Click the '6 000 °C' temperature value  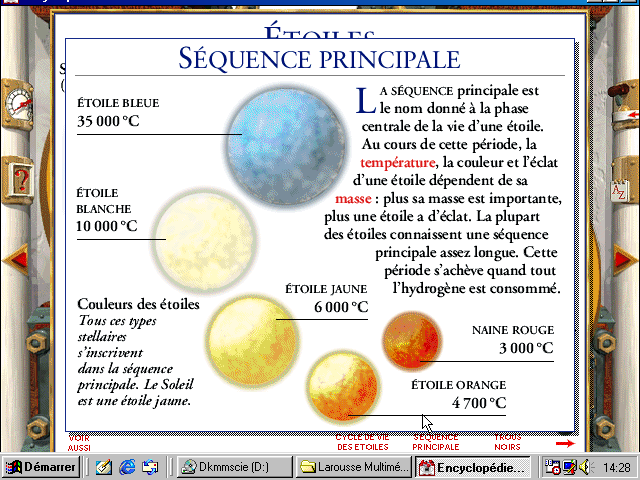coord(341,307)
